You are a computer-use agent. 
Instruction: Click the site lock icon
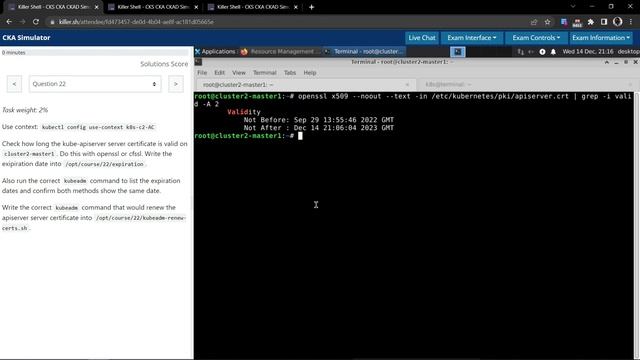click(x=52, y=22)
